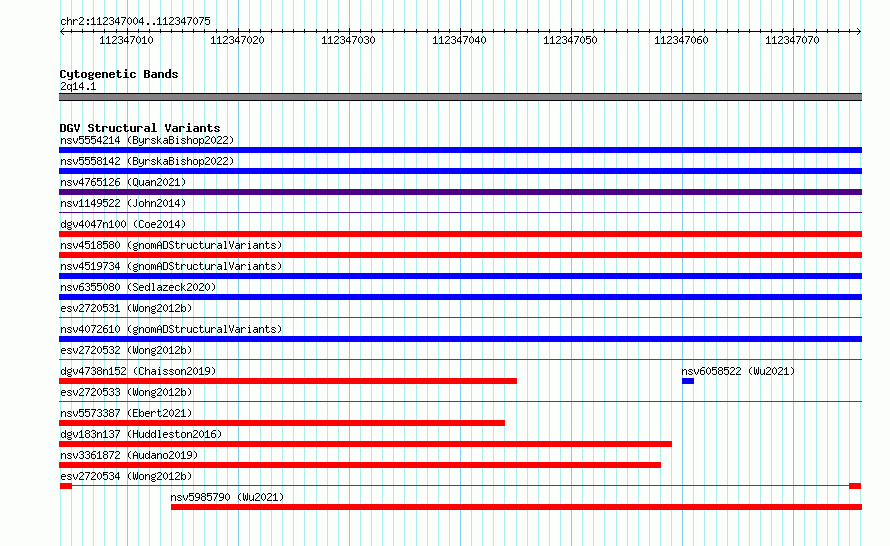Click the esv2720532 (Wong2012b) label
This screenshot has width=890, height=546.
point(126,350)
